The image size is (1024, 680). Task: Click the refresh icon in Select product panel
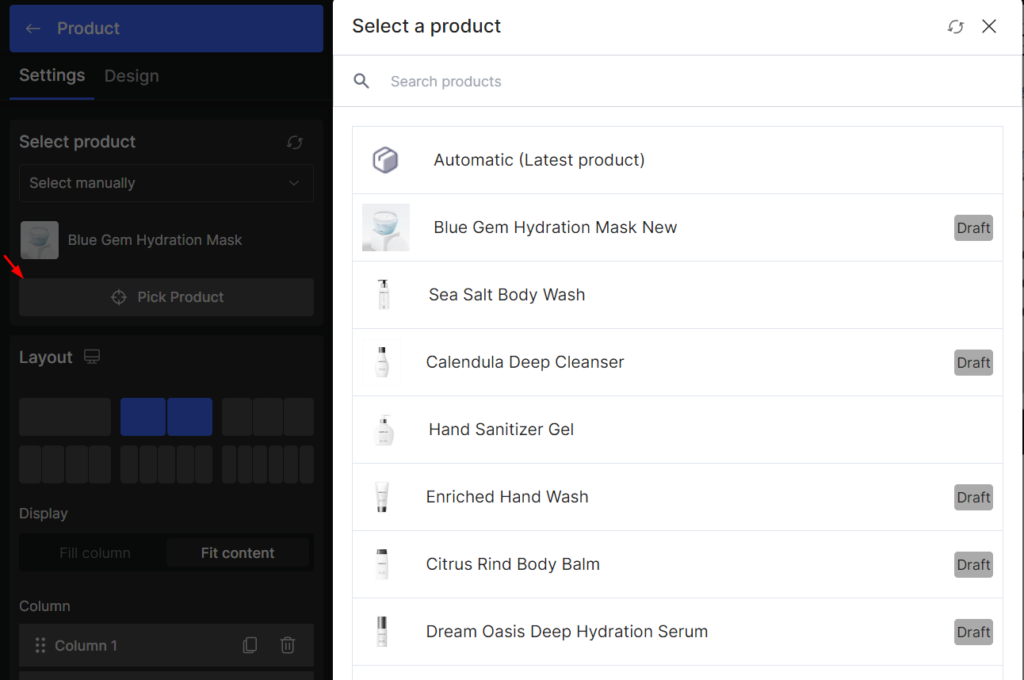pyautogui.click(x=294, y=142)
